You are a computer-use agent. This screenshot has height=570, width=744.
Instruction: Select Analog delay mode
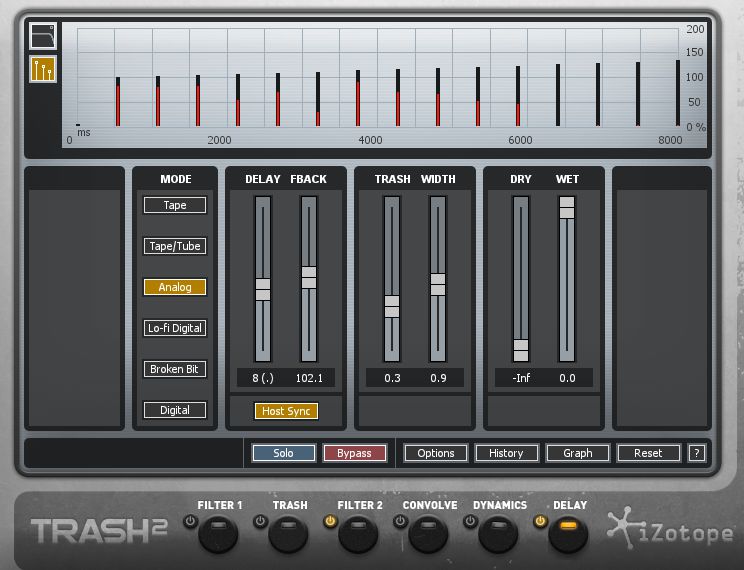(x=175, y=287)
